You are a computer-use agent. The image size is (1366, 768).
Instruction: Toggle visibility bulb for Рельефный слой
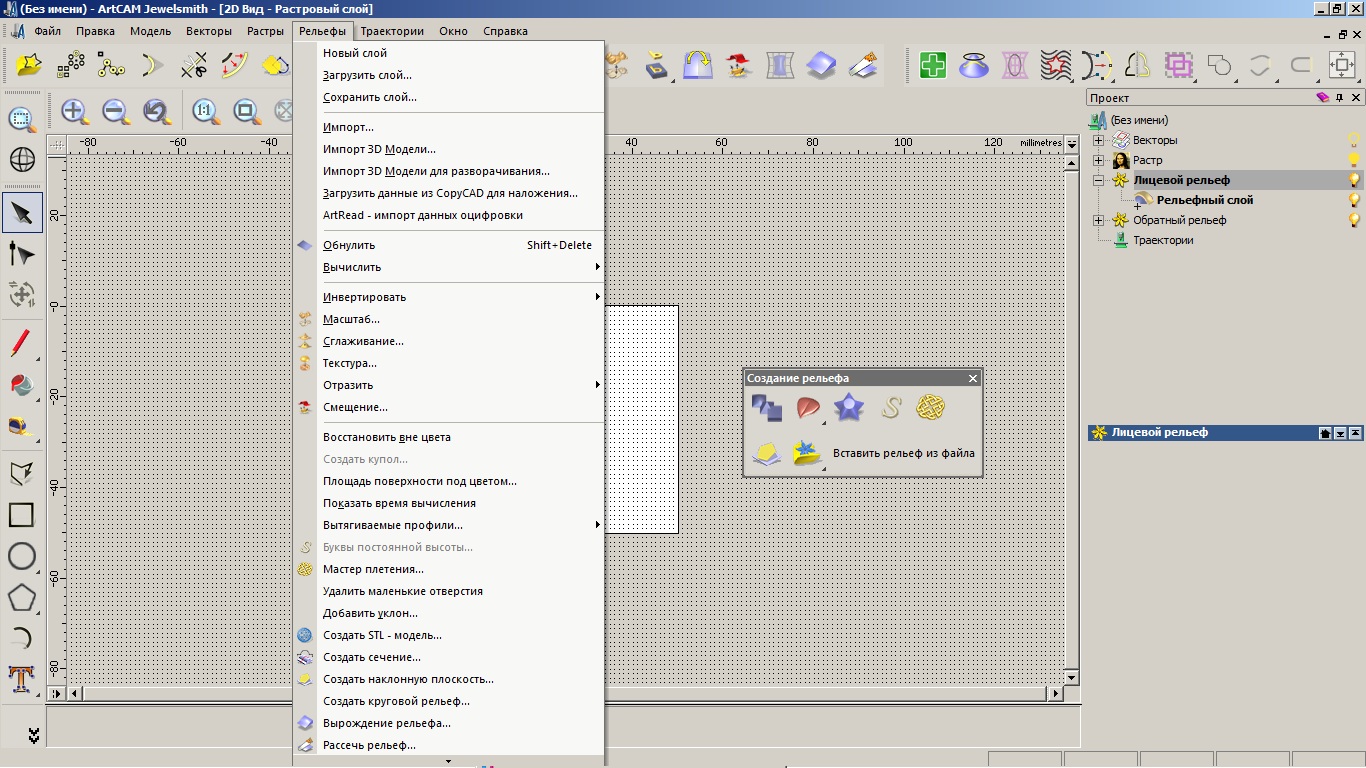pos(1354,200)
